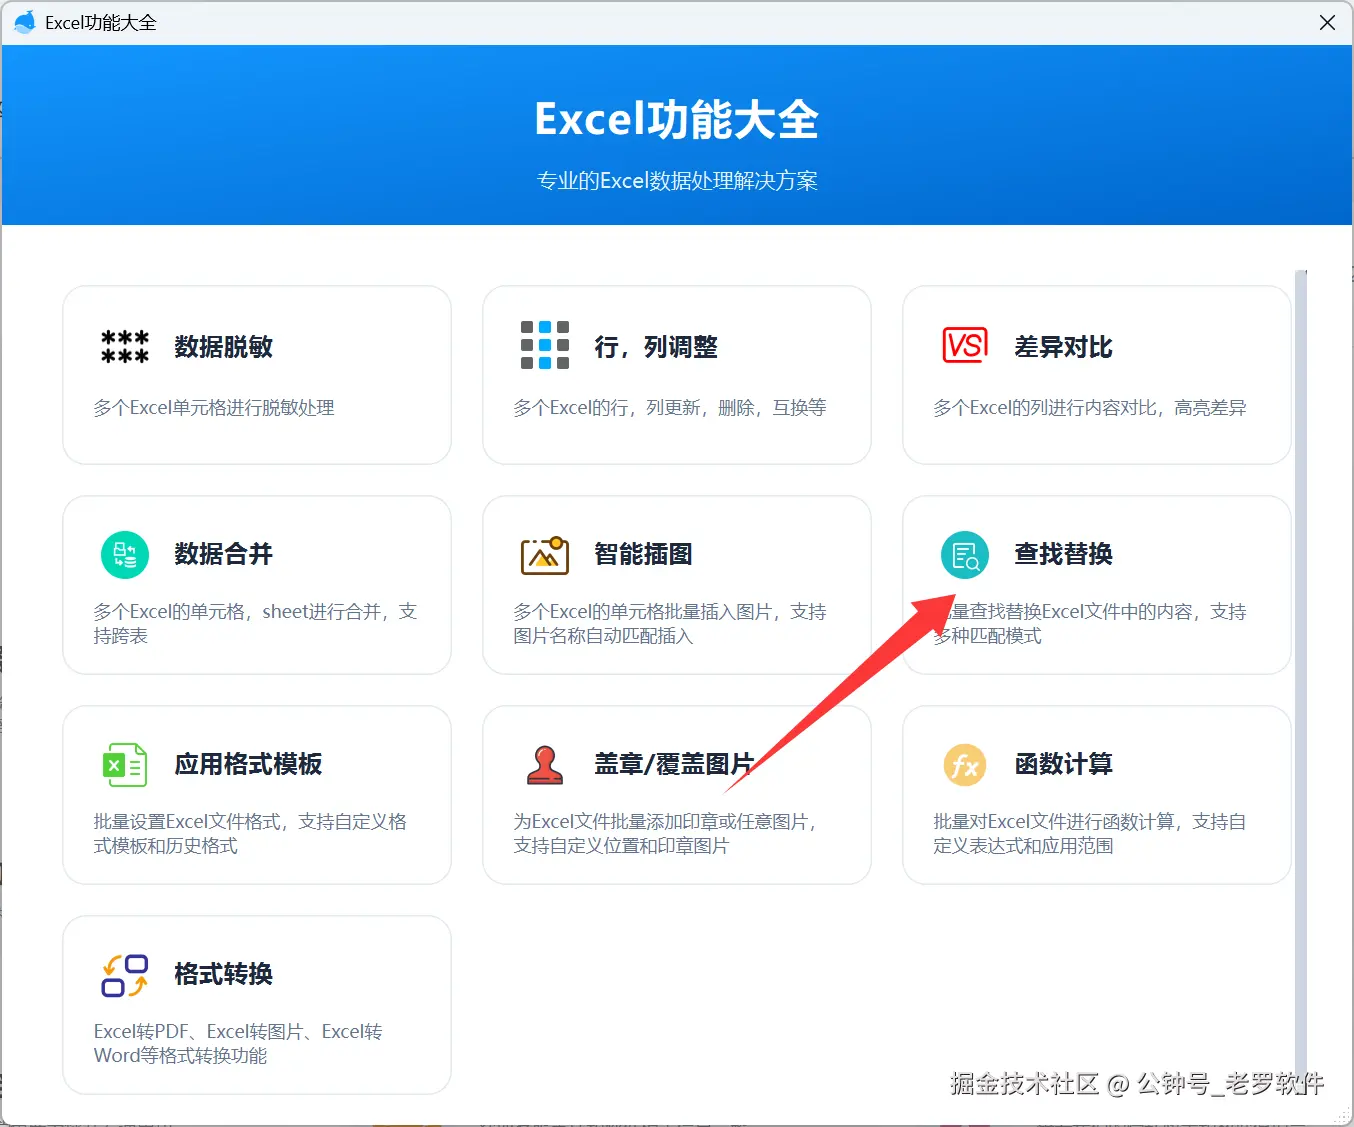Close the Excel功能大全 window
The width and height of the screenshot is (1354, 1127).
1327,22
